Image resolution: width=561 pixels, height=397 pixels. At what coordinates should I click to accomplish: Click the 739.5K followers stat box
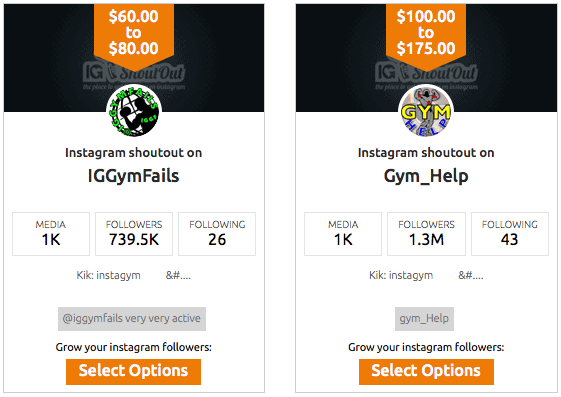134,234
